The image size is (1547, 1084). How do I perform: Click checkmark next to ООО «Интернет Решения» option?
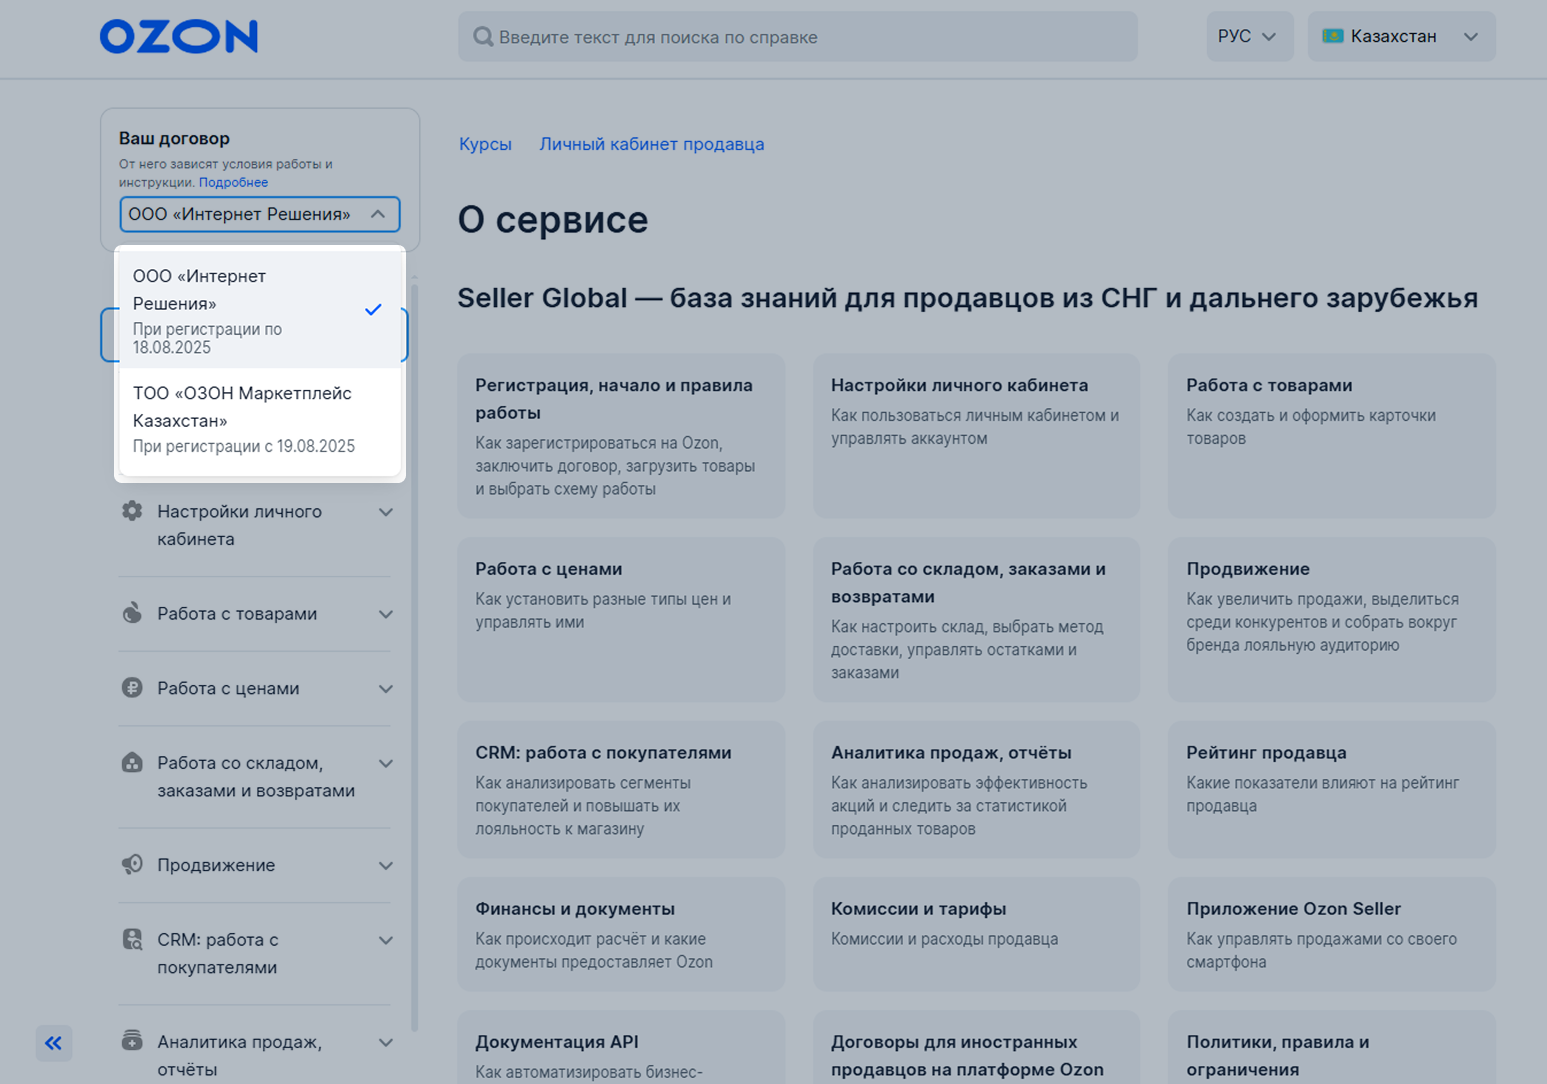tap(373, 310)
